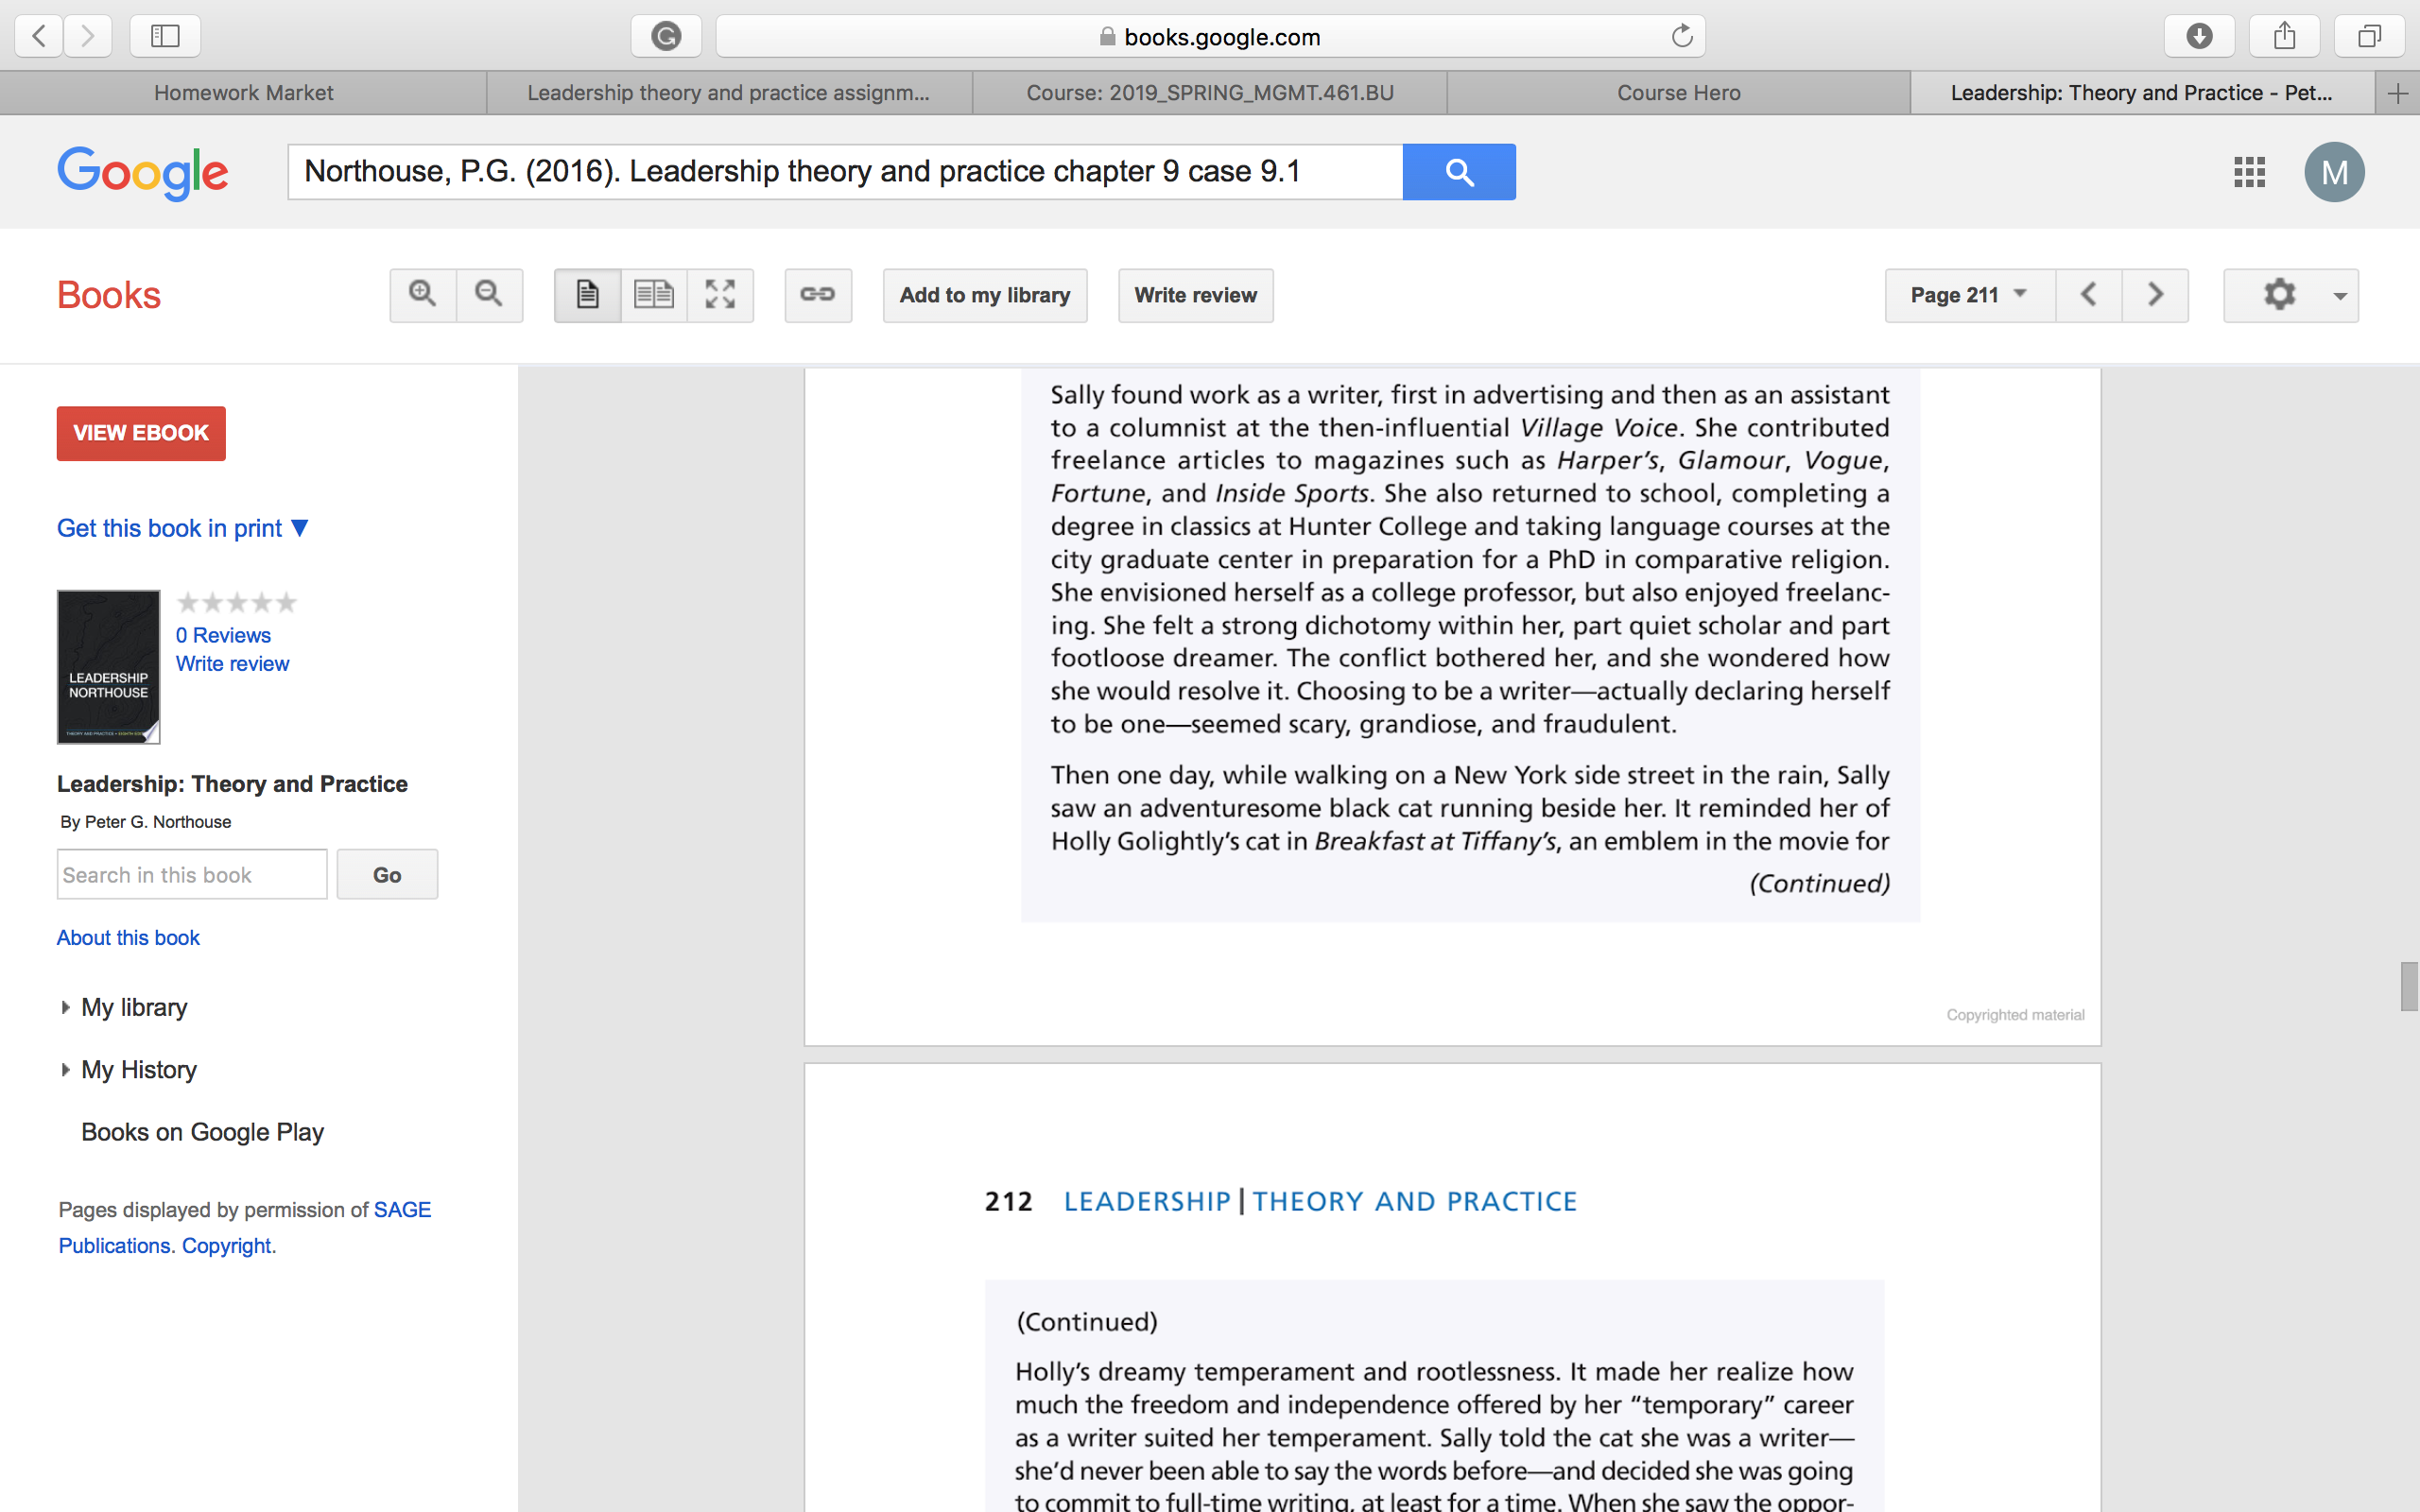This screenshot has height=1512, width=2420.
Task: Click the Leadership book cover thumbnail
Action: (x=109, y=667)
